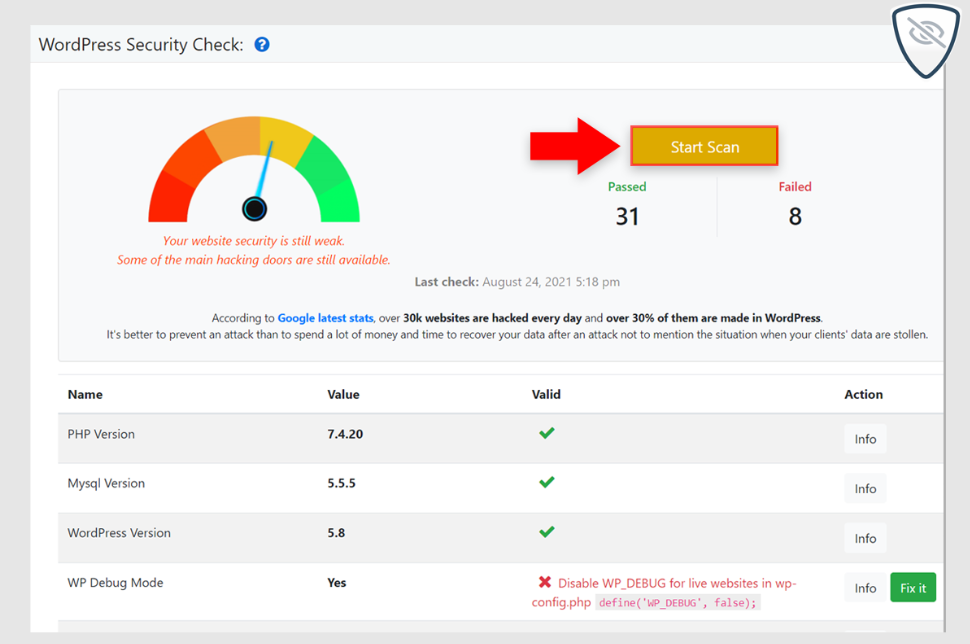Open Info for PHP Version
Image resolution: width=970 pixels, height=644 pixels.
[x=864, y=438]
